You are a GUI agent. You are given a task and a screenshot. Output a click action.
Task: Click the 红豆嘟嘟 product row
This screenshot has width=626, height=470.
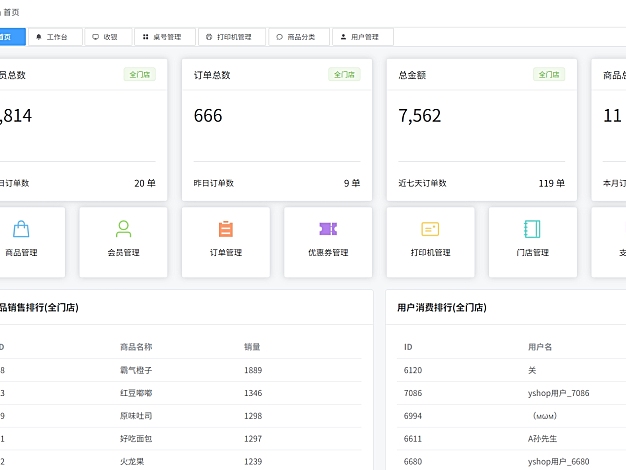coord(180,393)
